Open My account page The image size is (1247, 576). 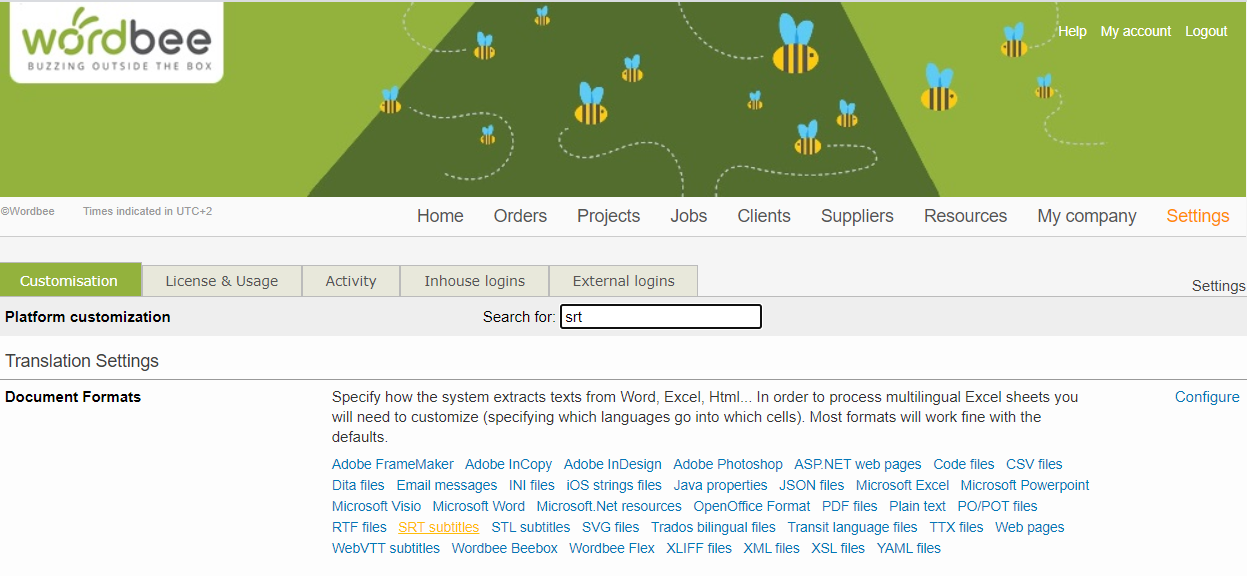(x=1135, y=31)
